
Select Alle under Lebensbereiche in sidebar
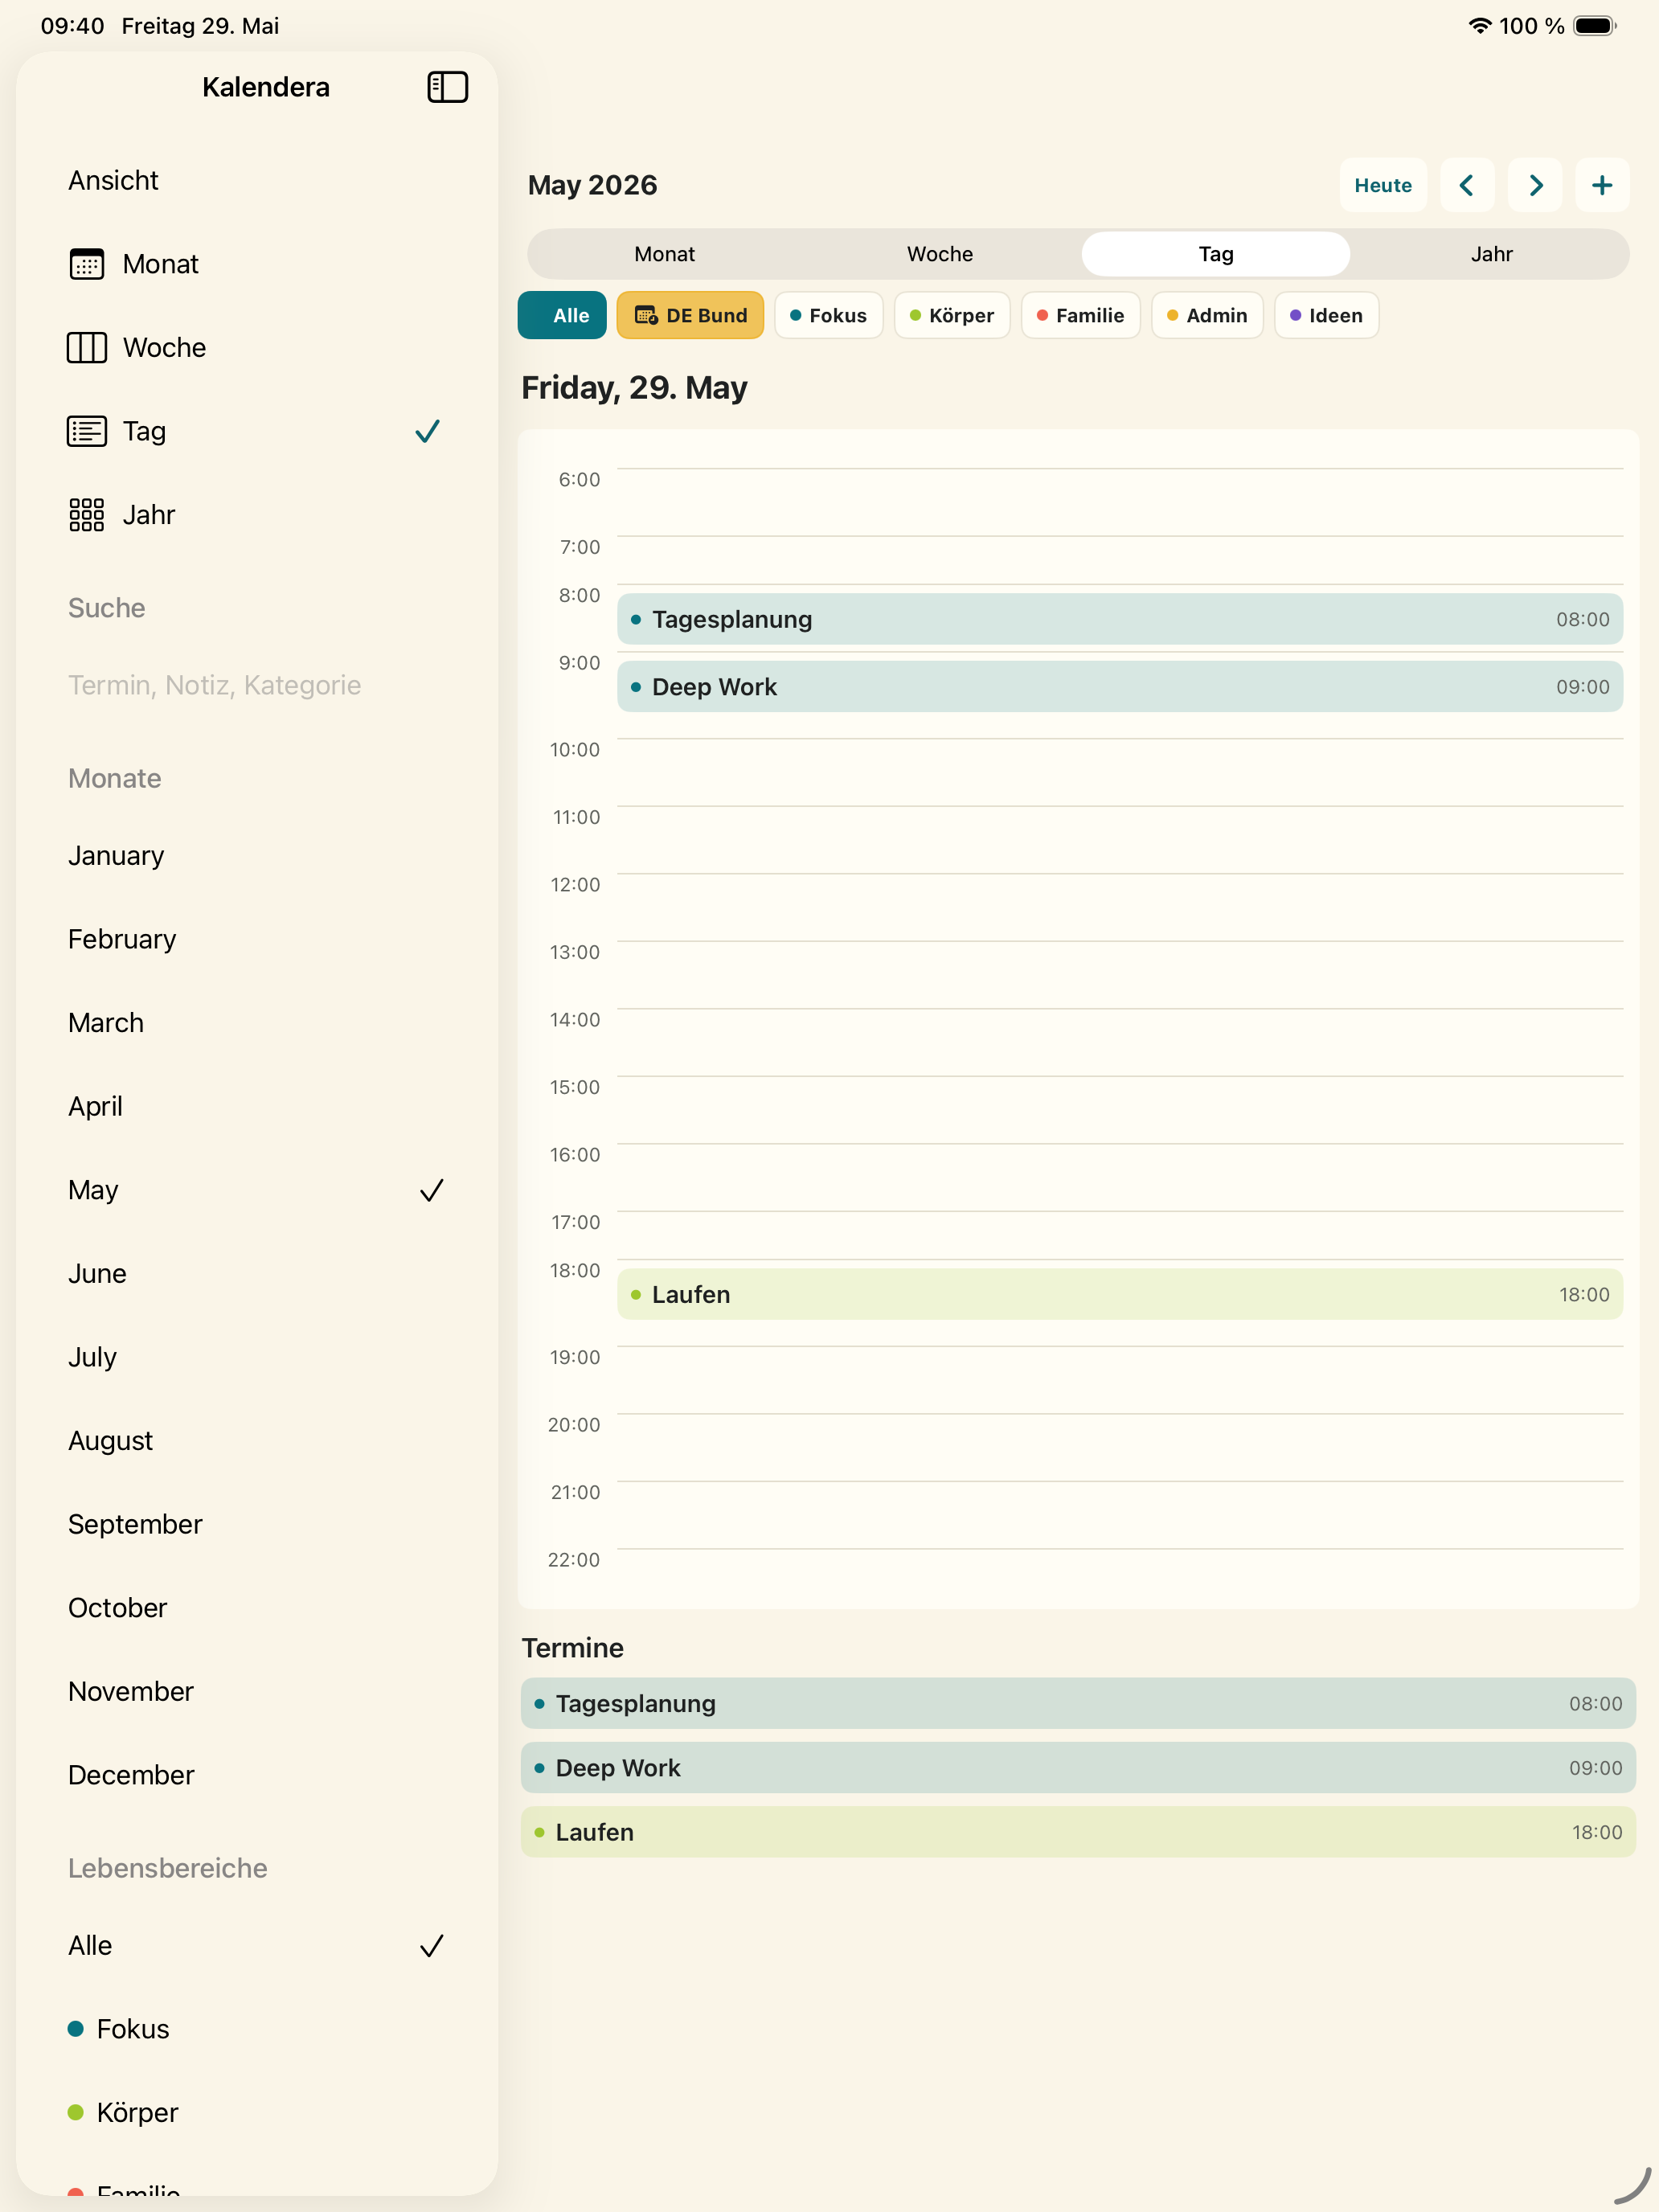[257, 1945]
